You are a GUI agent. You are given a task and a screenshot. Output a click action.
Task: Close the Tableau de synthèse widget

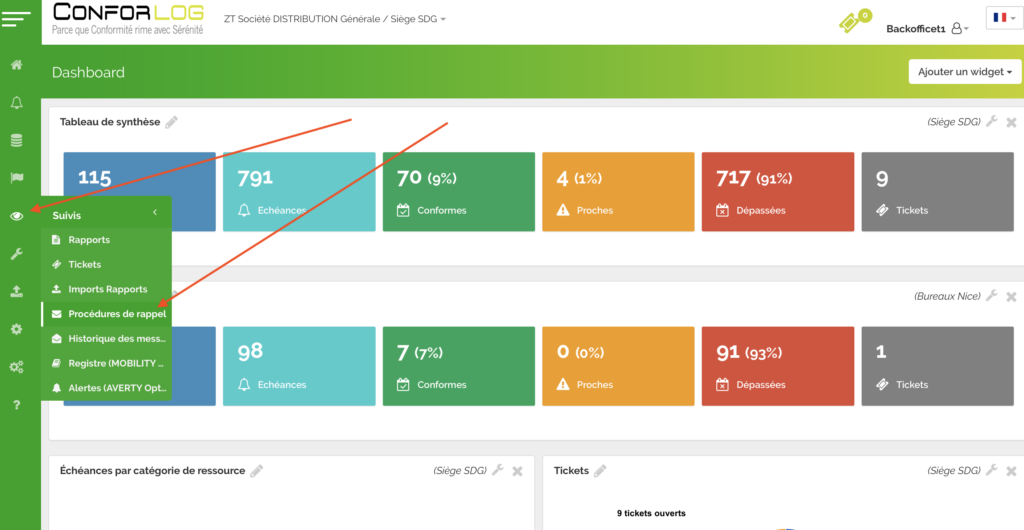(x=1011, y=122)
